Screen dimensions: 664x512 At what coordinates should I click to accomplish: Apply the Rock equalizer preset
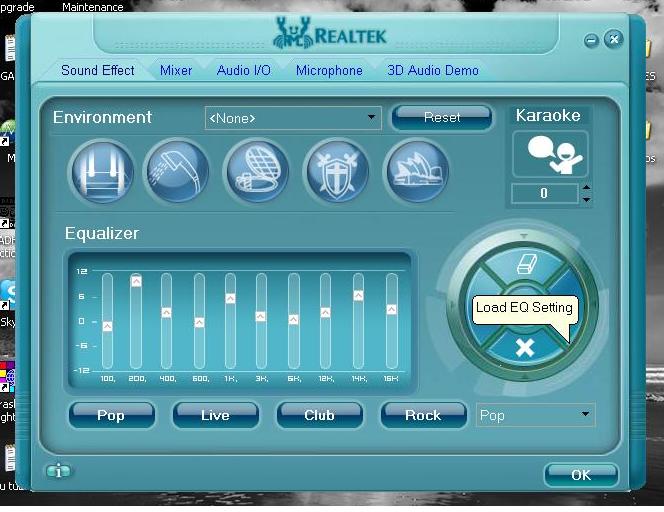click(x=423, y=415)
